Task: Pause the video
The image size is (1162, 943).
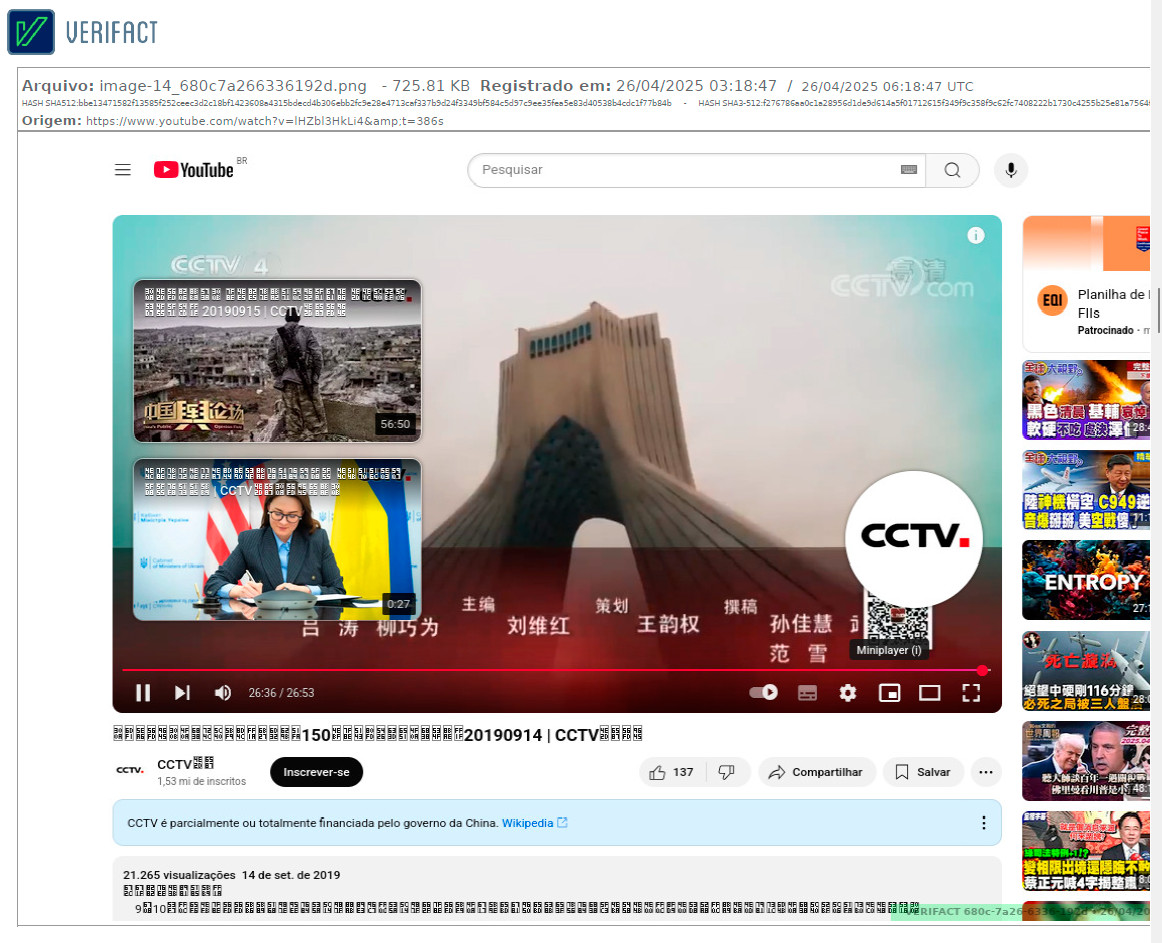Action: tap(143, 692)
